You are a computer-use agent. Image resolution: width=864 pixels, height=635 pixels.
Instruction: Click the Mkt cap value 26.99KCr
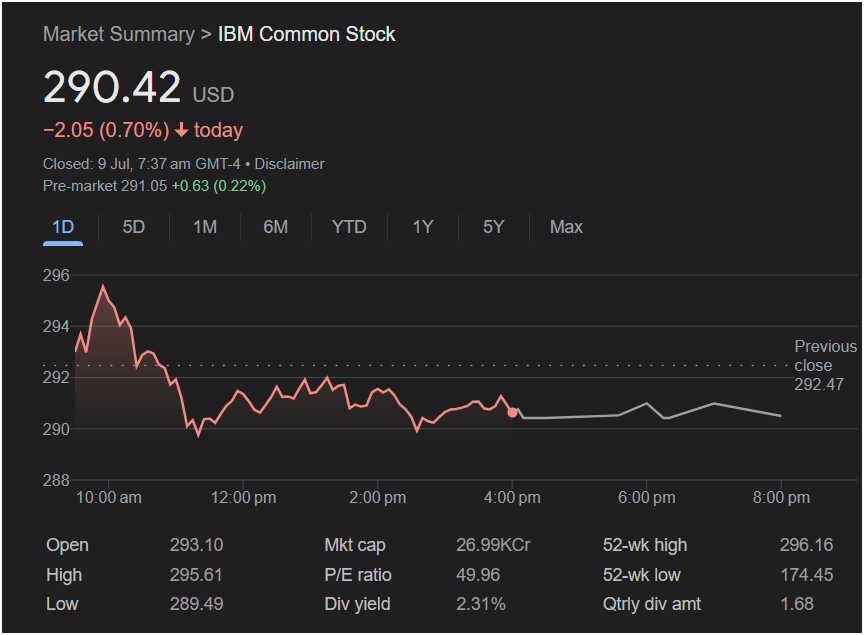pos(493,545)
